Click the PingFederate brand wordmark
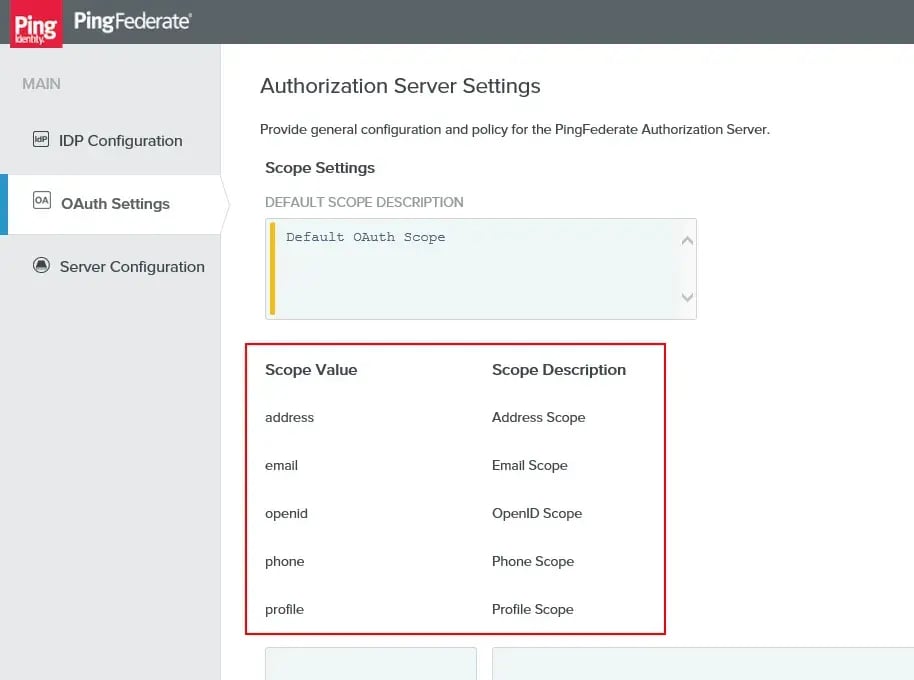 130,22
